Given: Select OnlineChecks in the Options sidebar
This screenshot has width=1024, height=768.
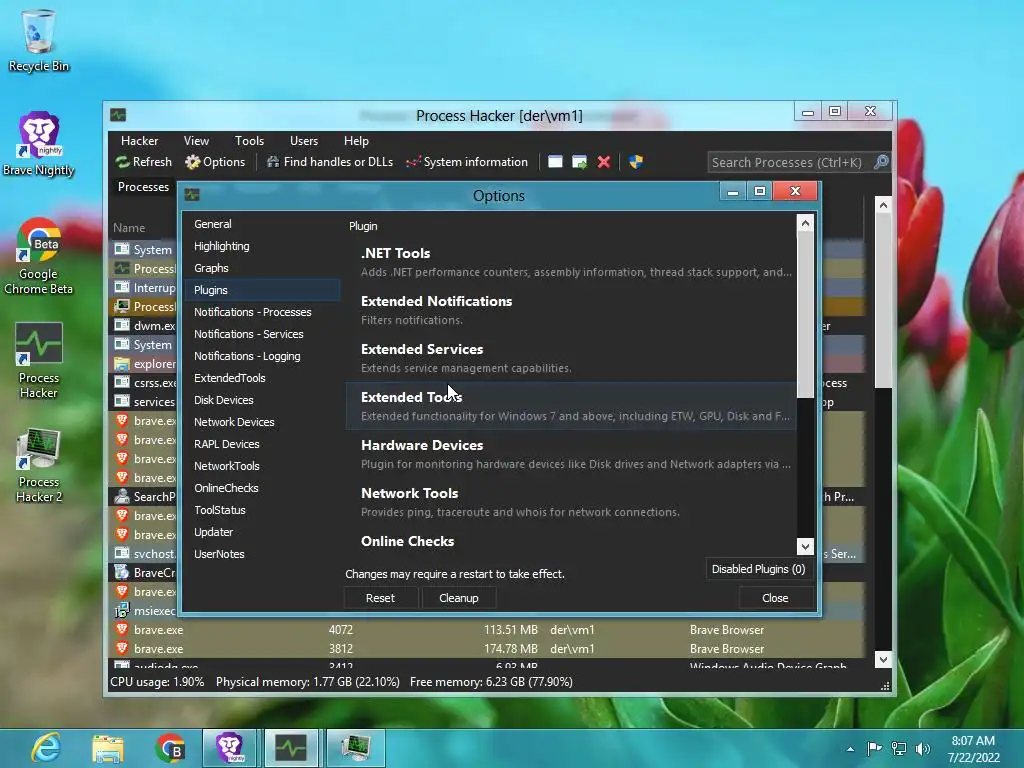Looking at the screenshot, I should (x=263, y=488).
